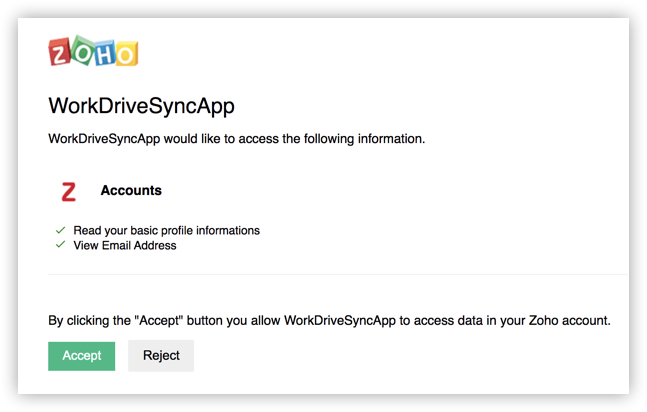647x412 pixels.
Task: Click the red Z tile in Zoho logo
Action: click(59, 52)
